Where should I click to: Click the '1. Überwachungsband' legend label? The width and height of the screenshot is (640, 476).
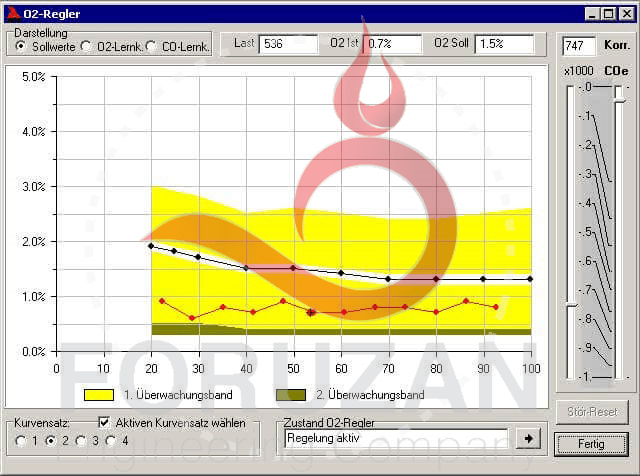tap(178, 395)
